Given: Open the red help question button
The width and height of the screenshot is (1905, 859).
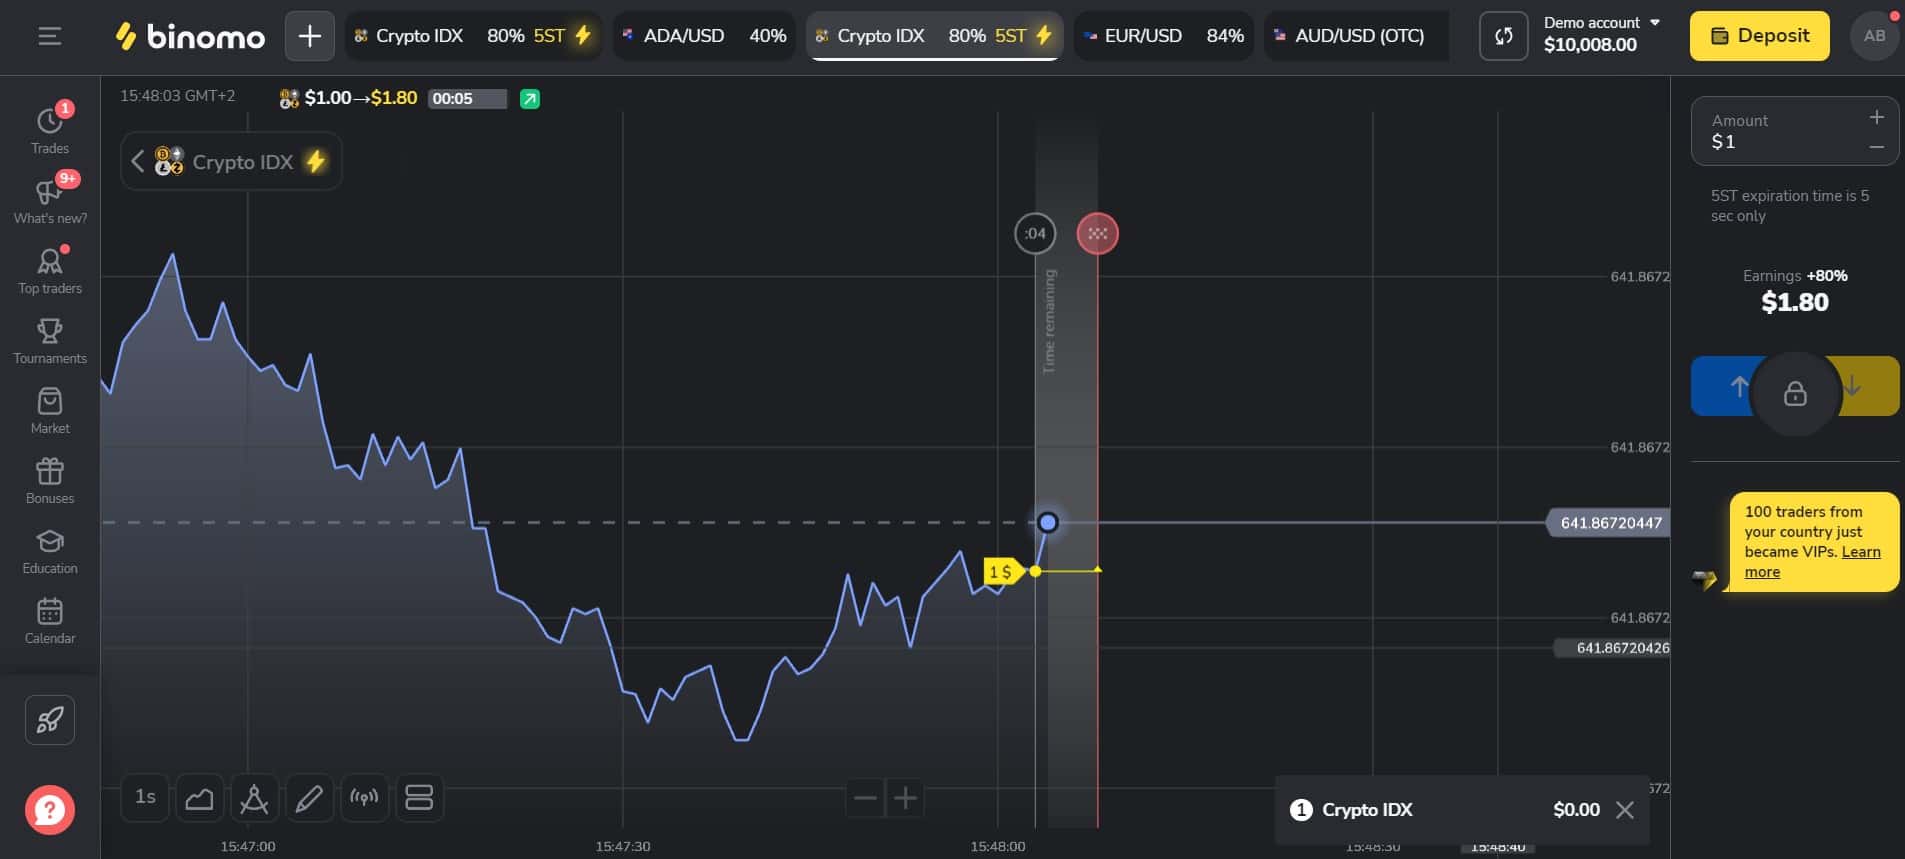Looking at the screenshot, I should (49, 810).
